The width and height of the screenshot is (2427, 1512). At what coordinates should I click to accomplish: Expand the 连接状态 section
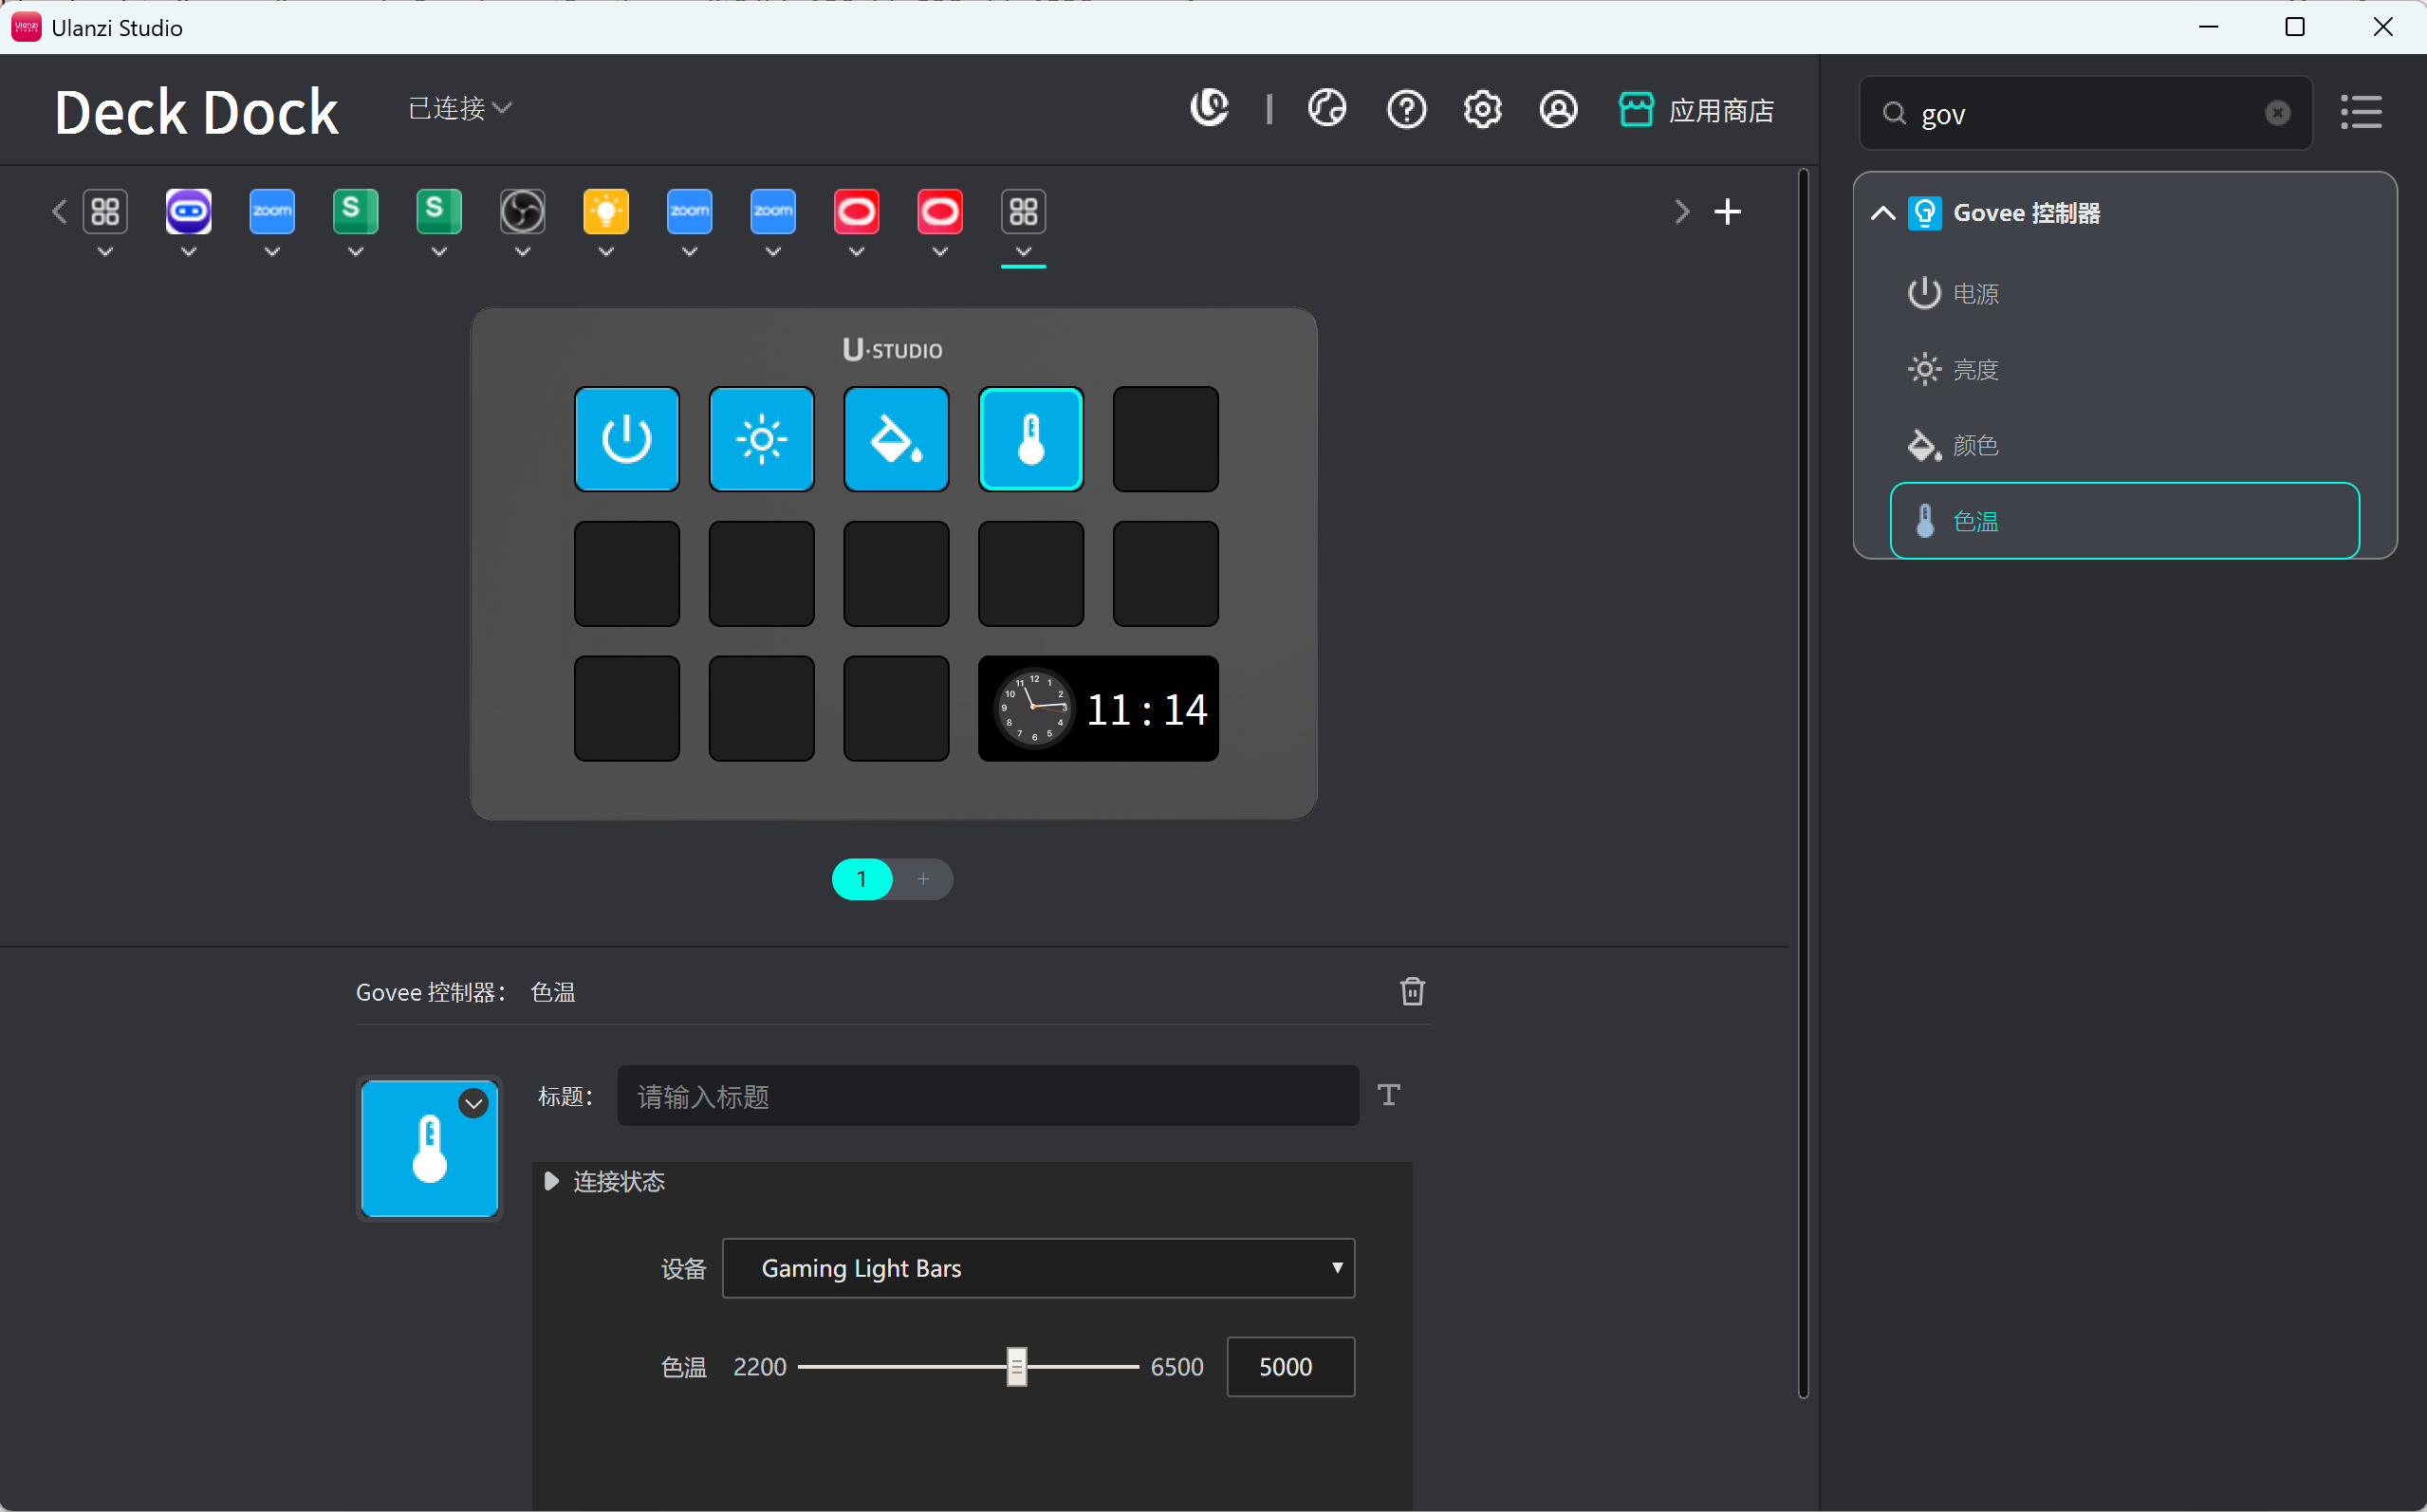pyautogui.click(x=551, y=1181)
